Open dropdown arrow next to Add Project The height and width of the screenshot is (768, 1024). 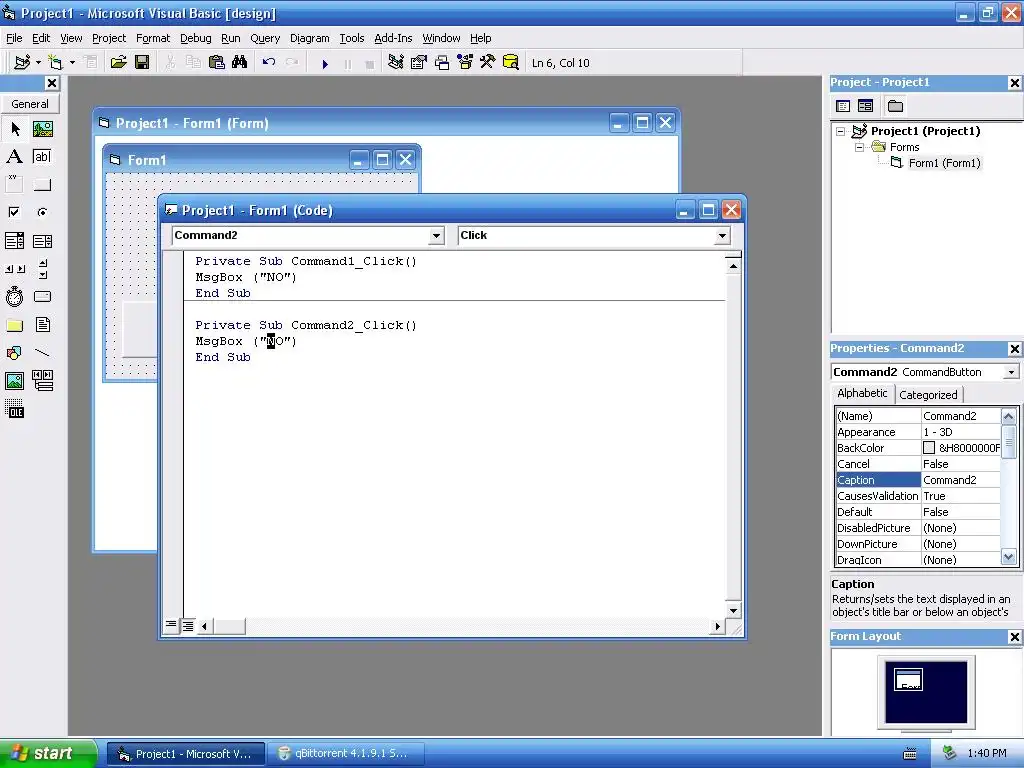coord(39,63)
